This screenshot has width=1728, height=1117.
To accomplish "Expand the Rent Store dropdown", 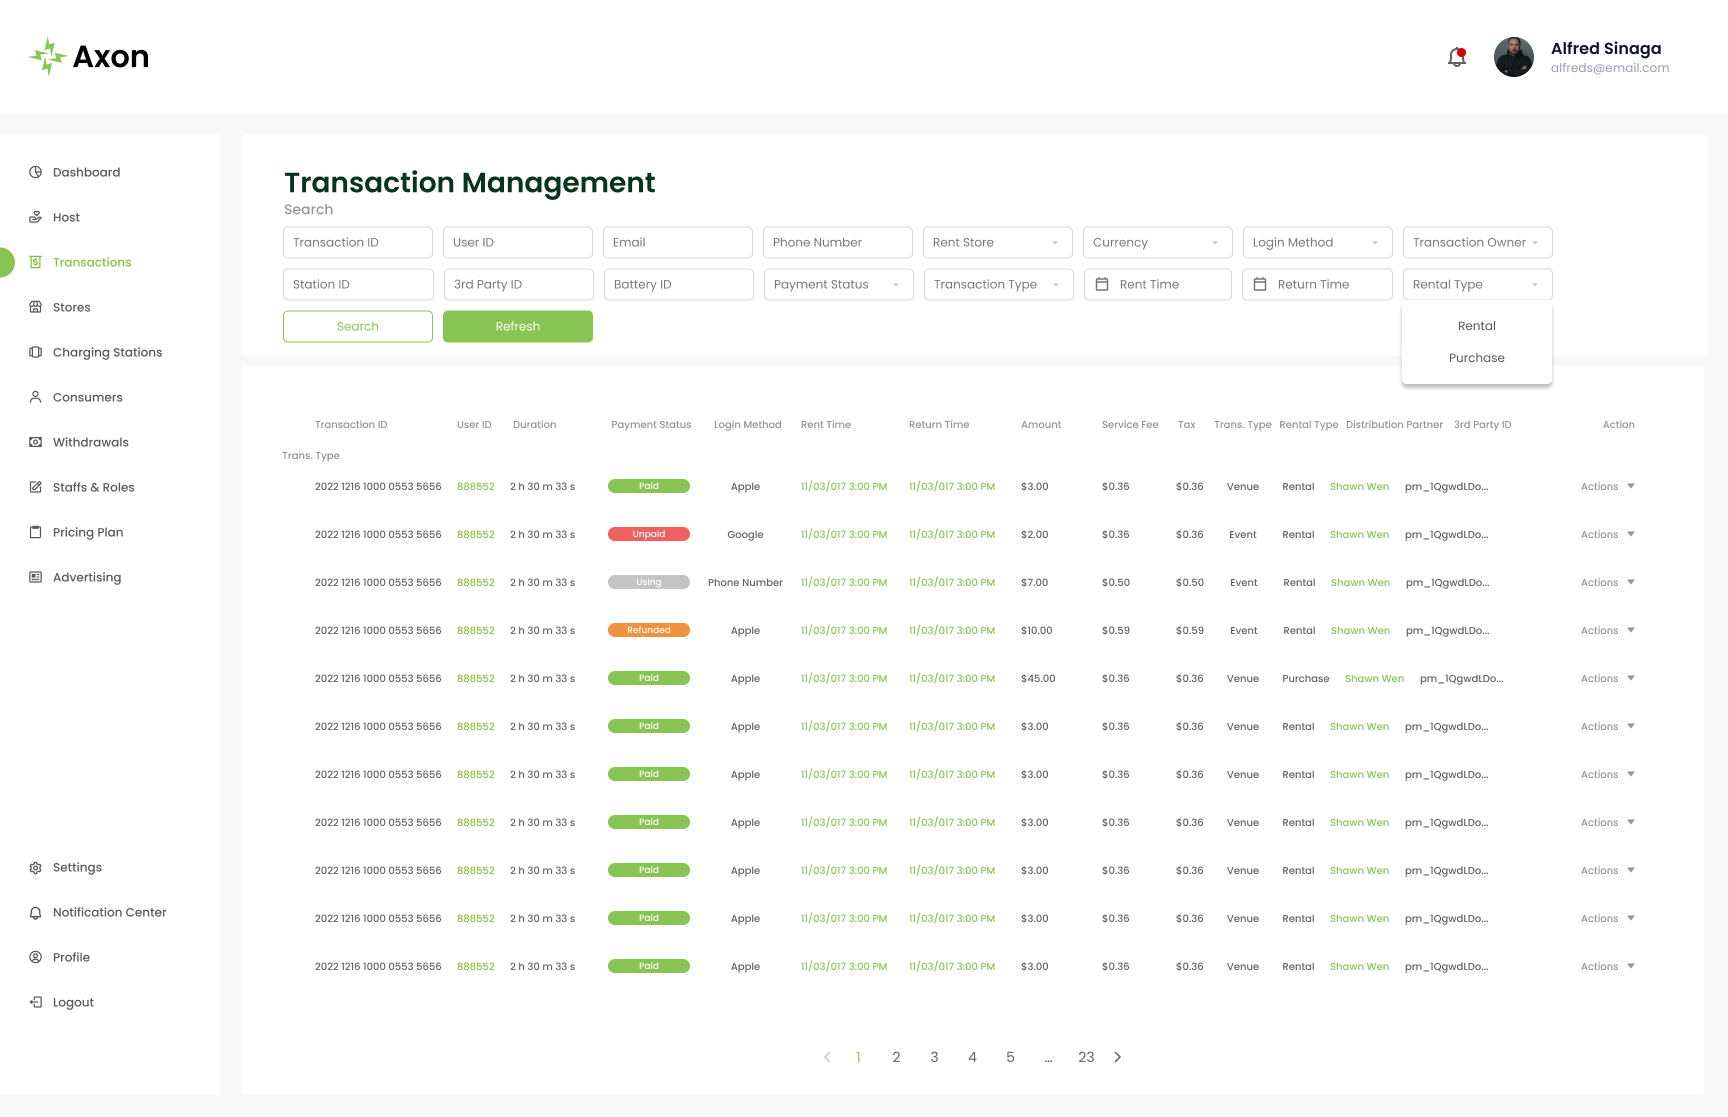I will click(x=997, y=242).
